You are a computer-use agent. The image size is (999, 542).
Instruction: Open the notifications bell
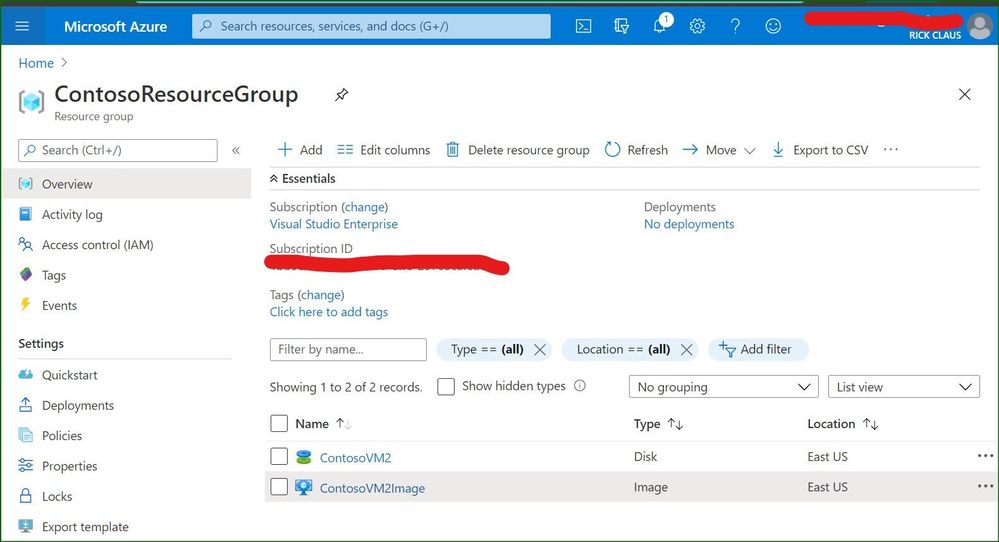[x=660, y=25]
